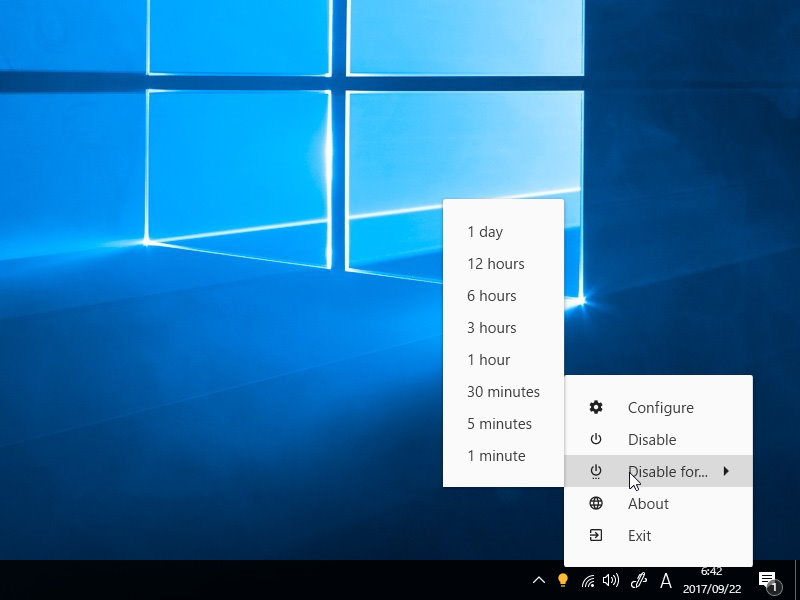Expand the Disable for... submenu arrow
The width and height of the screenshot is (800, 600).
(x=726, y=471)
